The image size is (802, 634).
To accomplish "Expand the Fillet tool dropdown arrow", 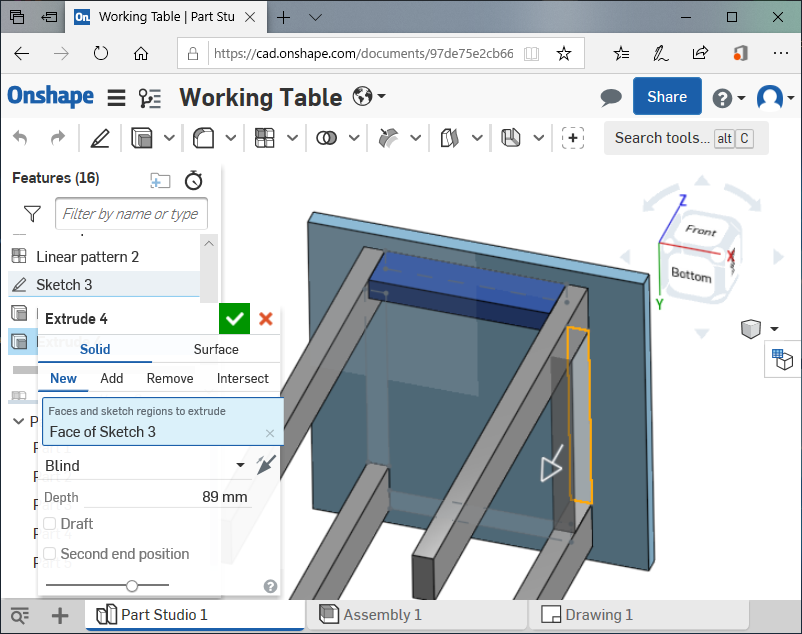I will (231, 138).
